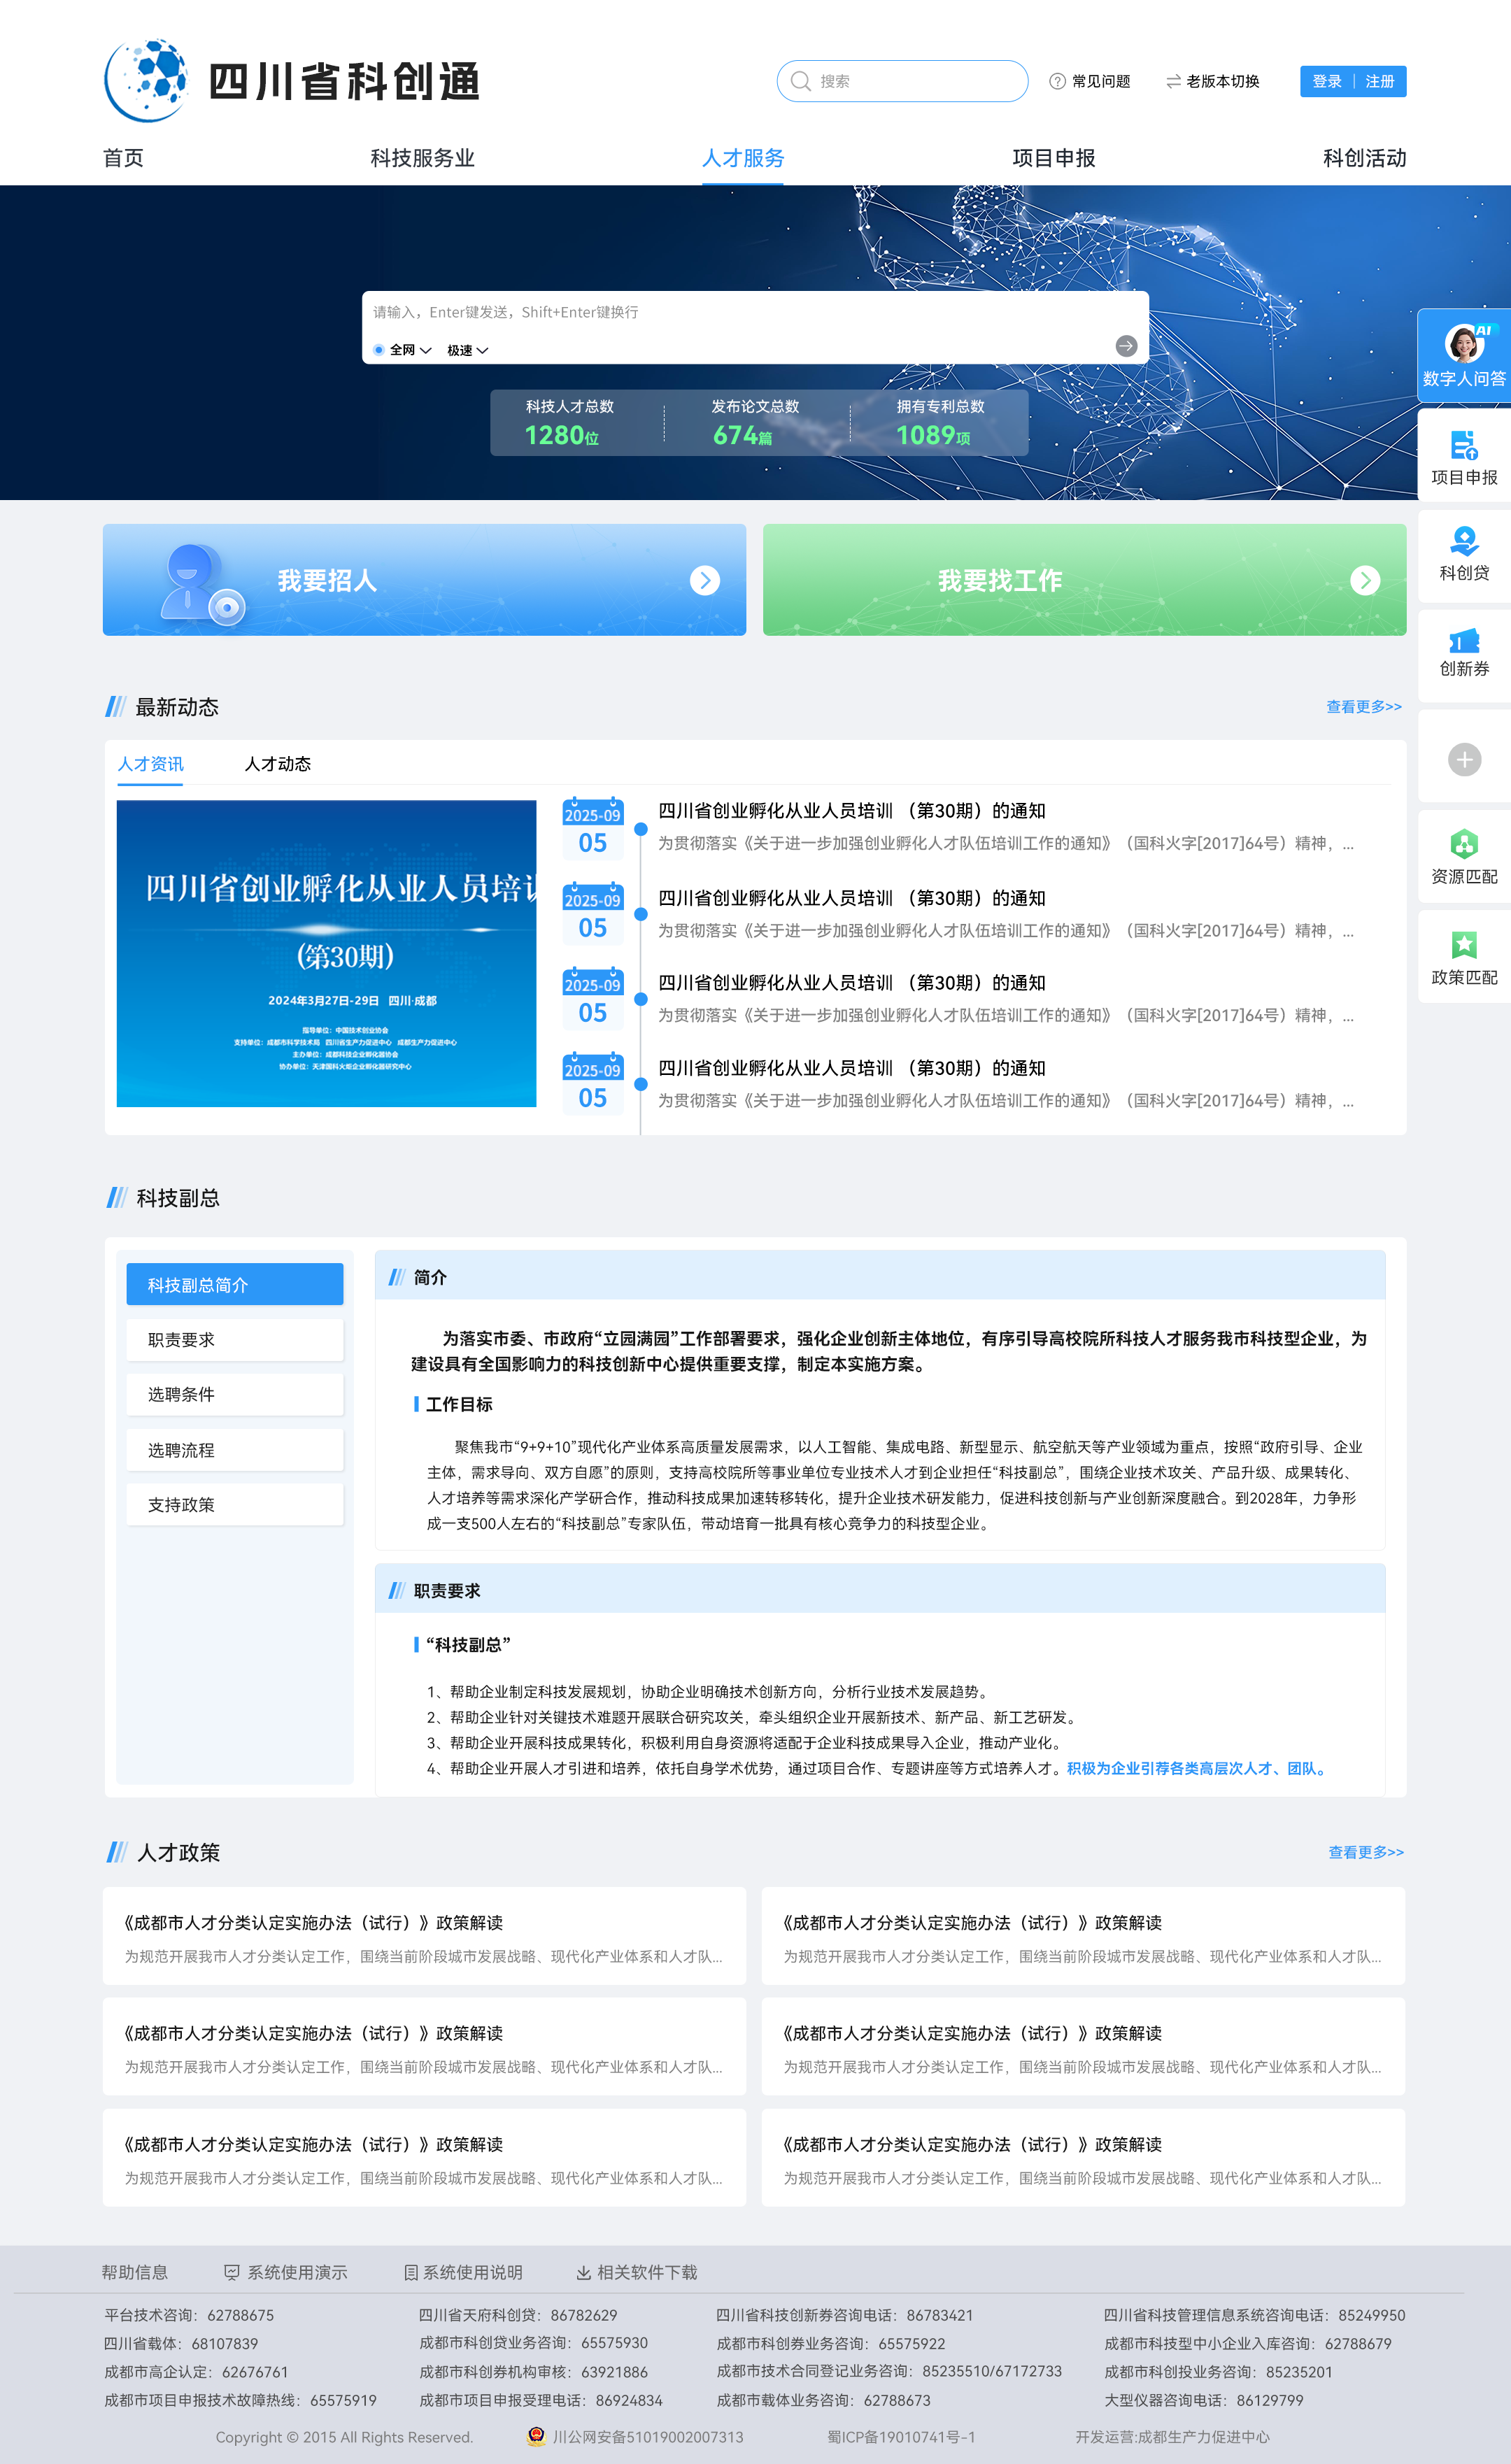Viewport: 1511px width, 2464px height.
Task: Select the 全网 radio option
Action: 379,350
